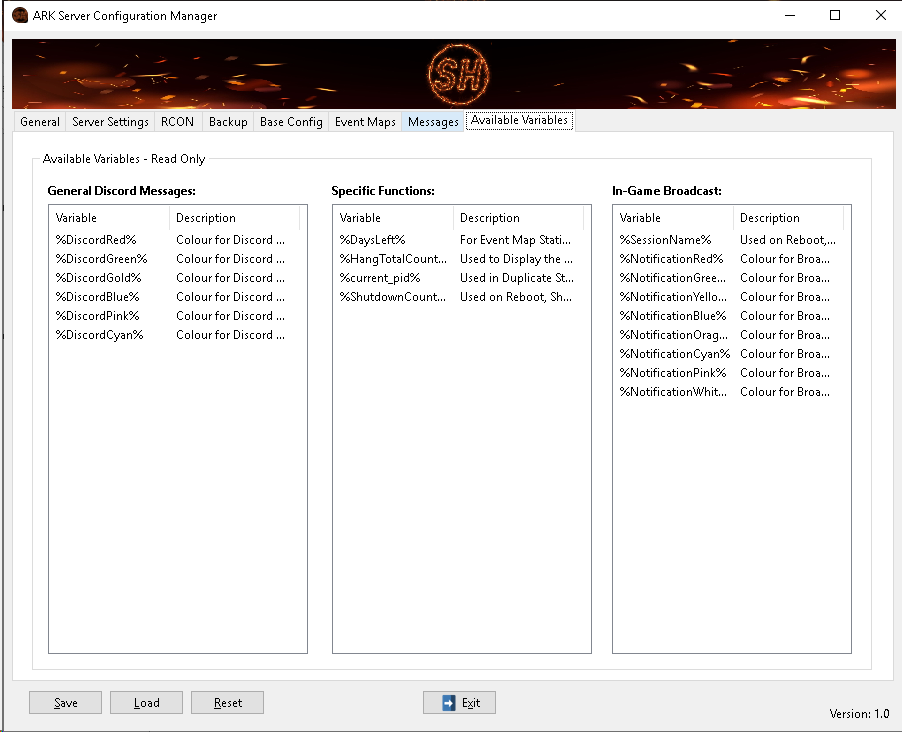The width and height of the screenshot is (902, 732).
Task: Switch to the Event Maps tab
Action: [x=365, y=122]
